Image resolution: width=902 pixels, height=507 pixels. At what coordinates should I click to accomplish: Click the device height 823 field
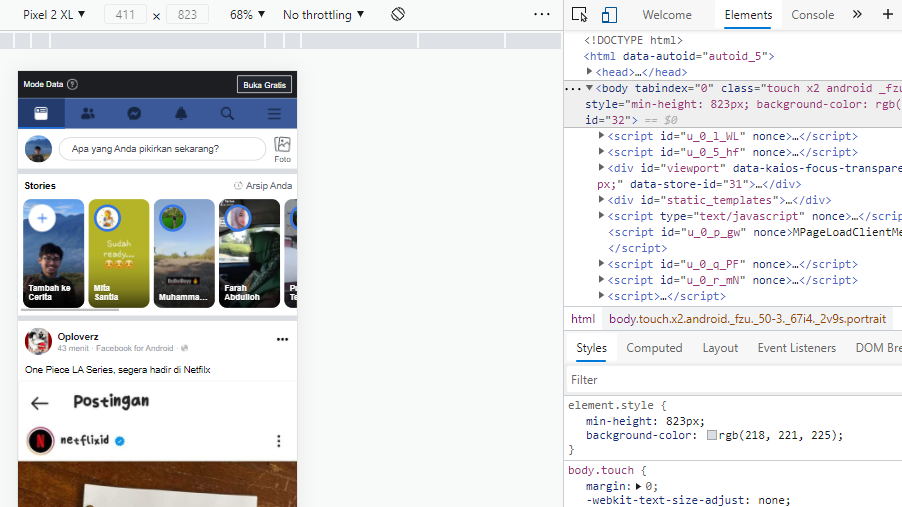point(187,14)
